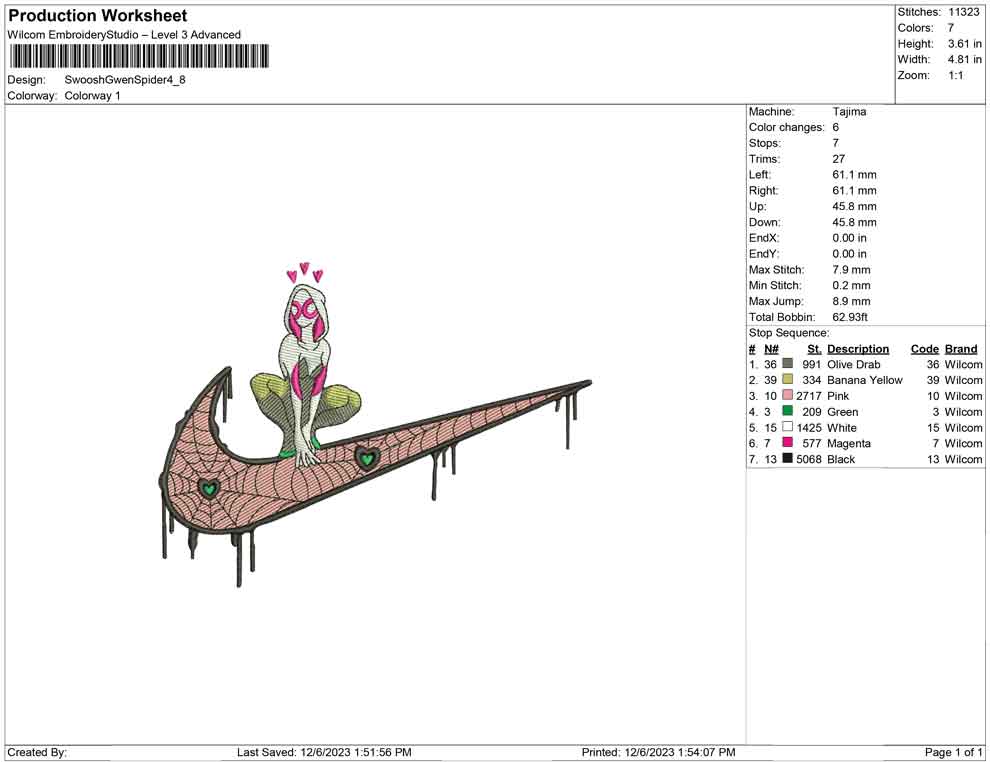
Task: Click the Production Worksheet title
Action: [x=98, y=16]
